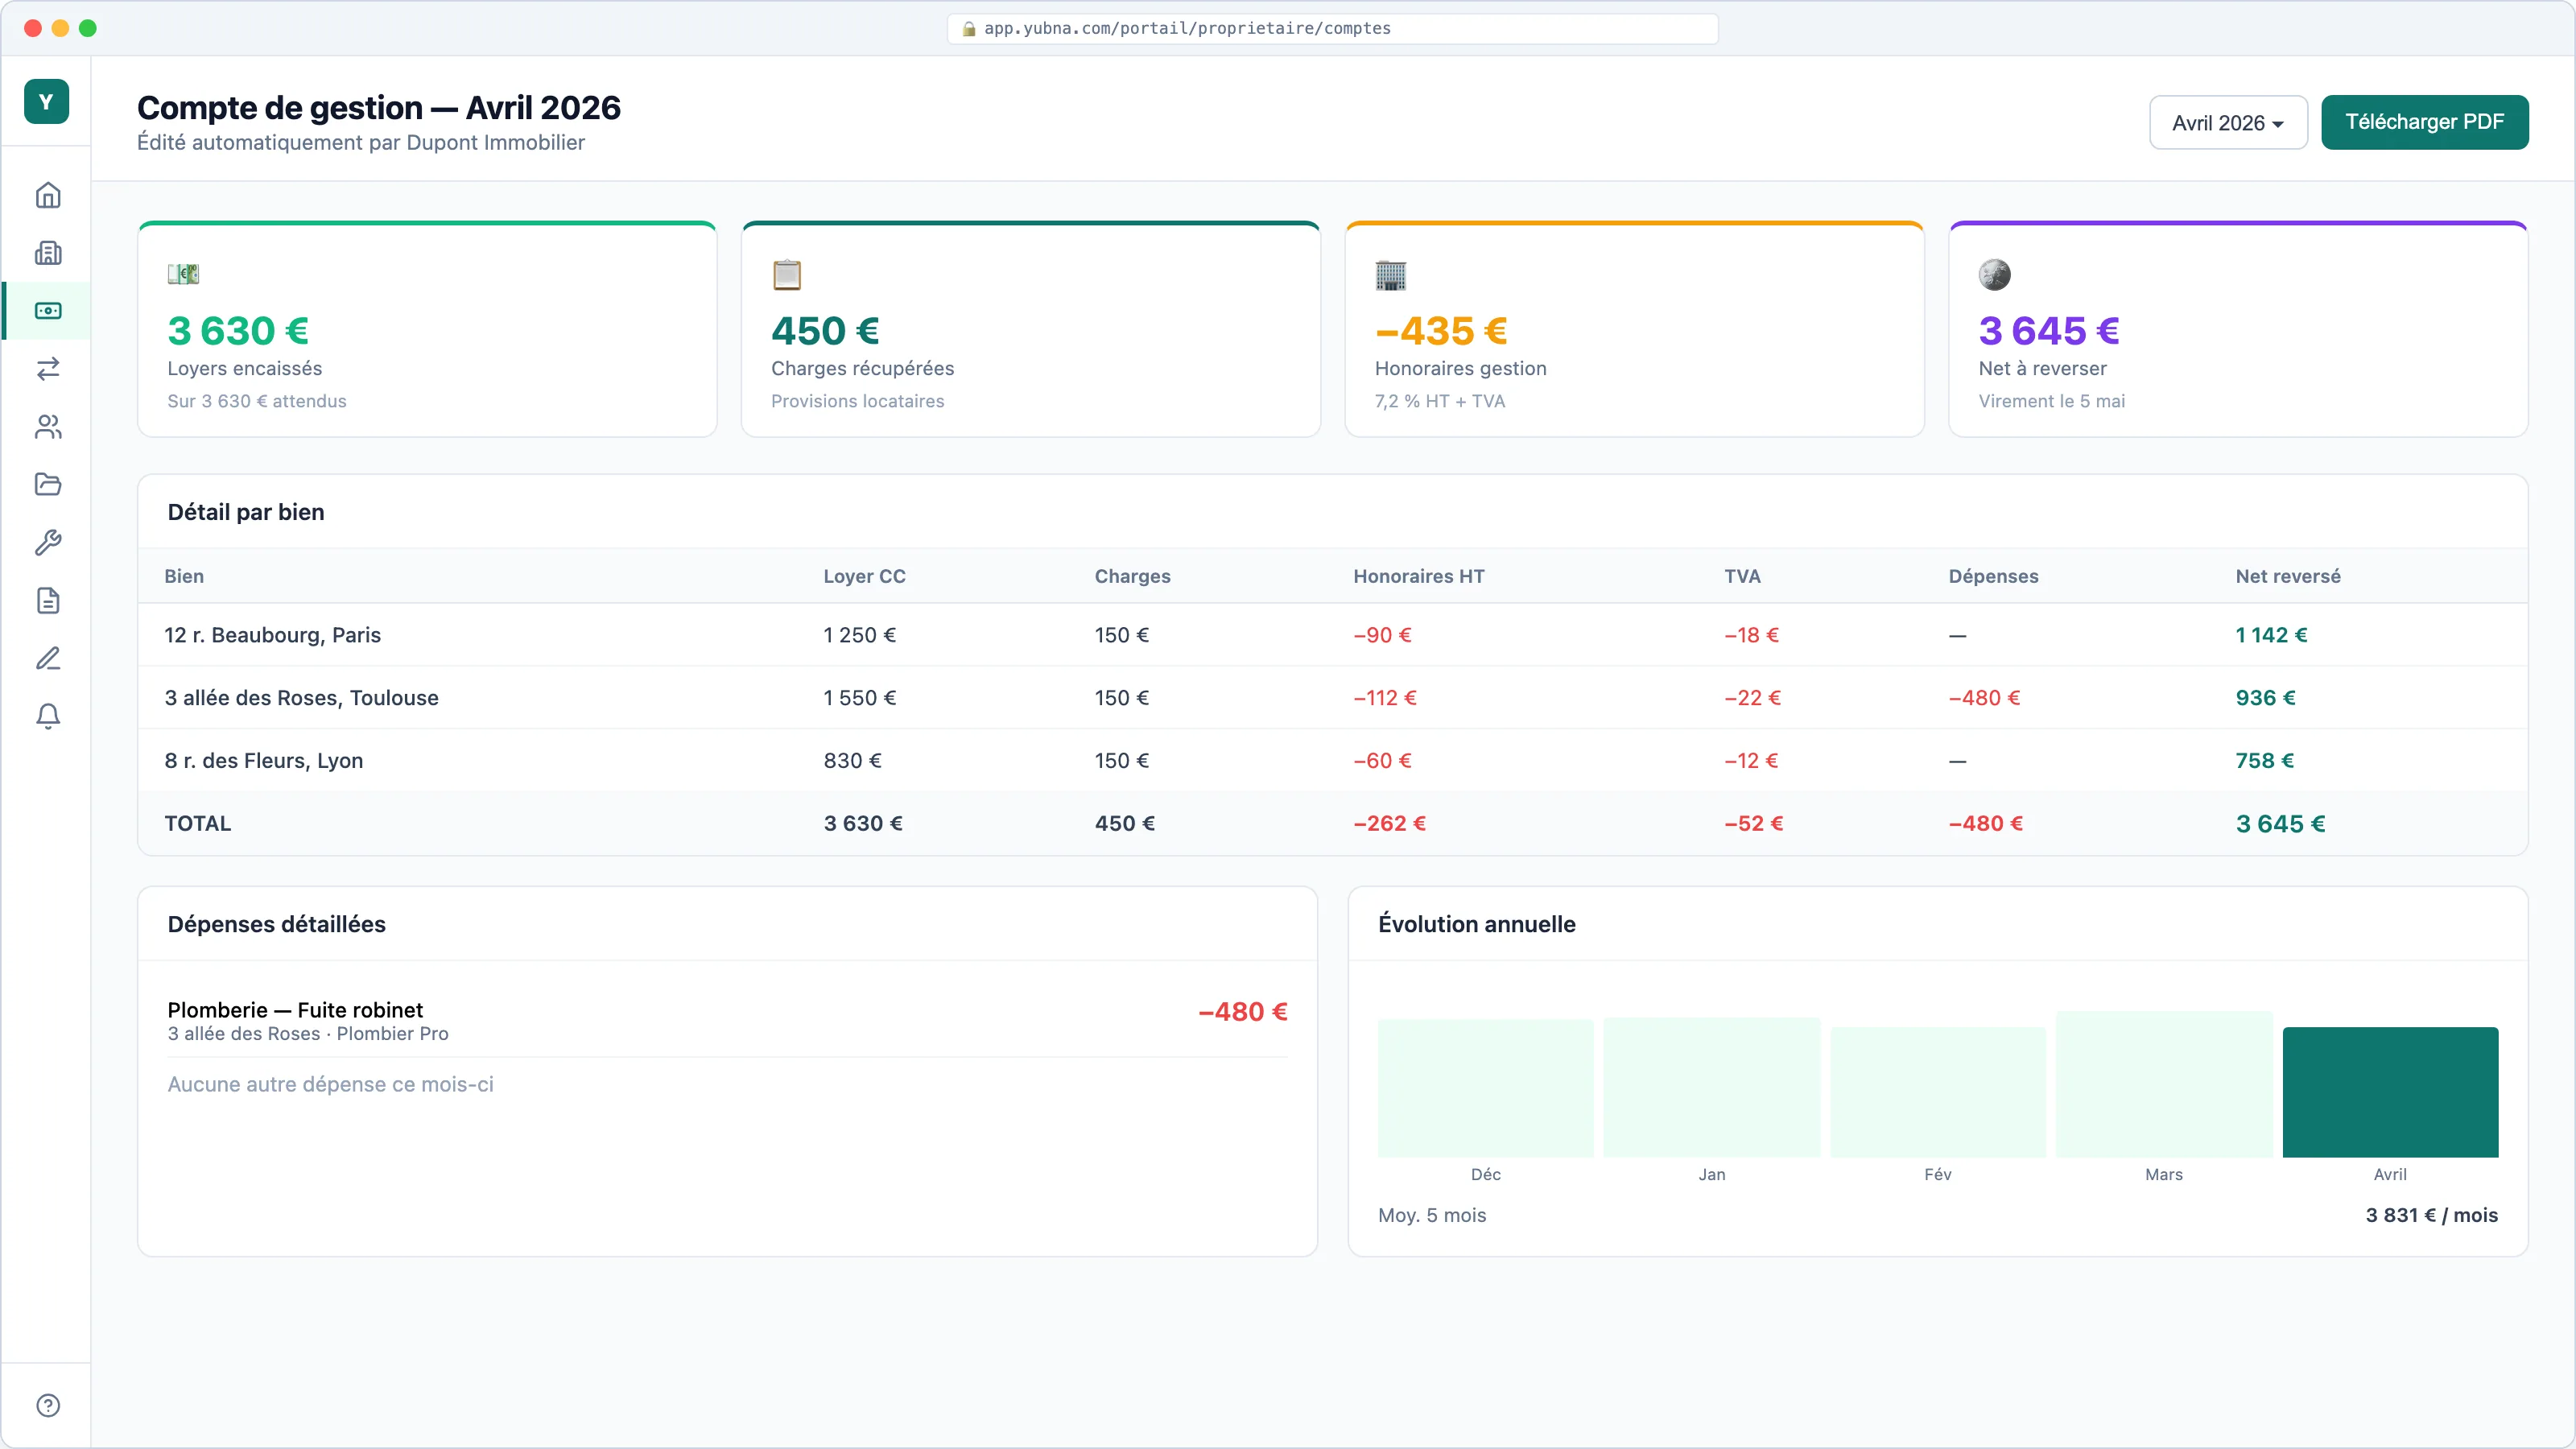Click the –480 € Toulouse dépenses cell
This screenshot has width=2576, height=1449.
(x=1984, y=698)
